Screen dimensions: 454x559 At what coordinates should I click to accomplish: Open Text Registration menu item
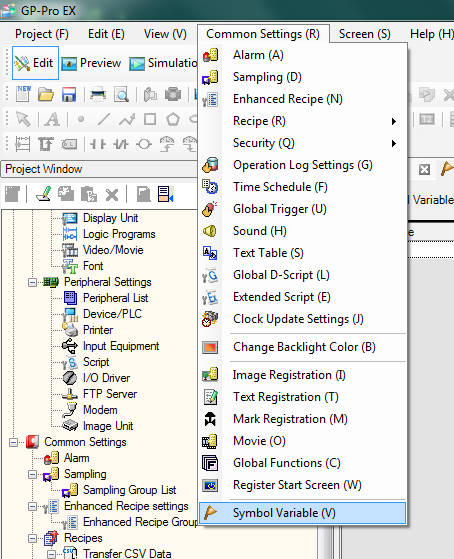[x=302, y=397]
